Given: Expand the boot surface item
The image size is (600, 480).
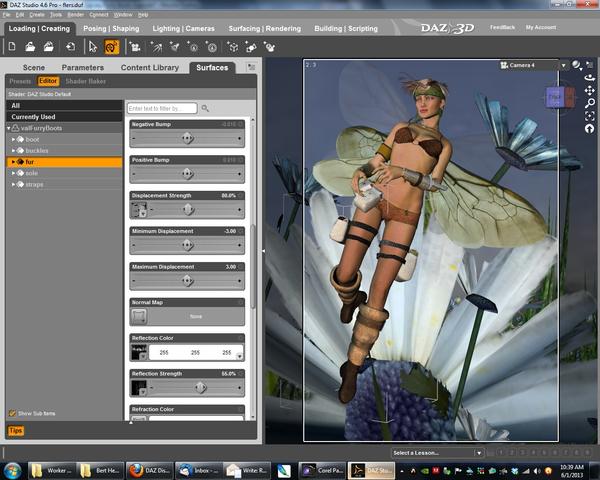Looking at the screenshot, I should coord(13,139).
